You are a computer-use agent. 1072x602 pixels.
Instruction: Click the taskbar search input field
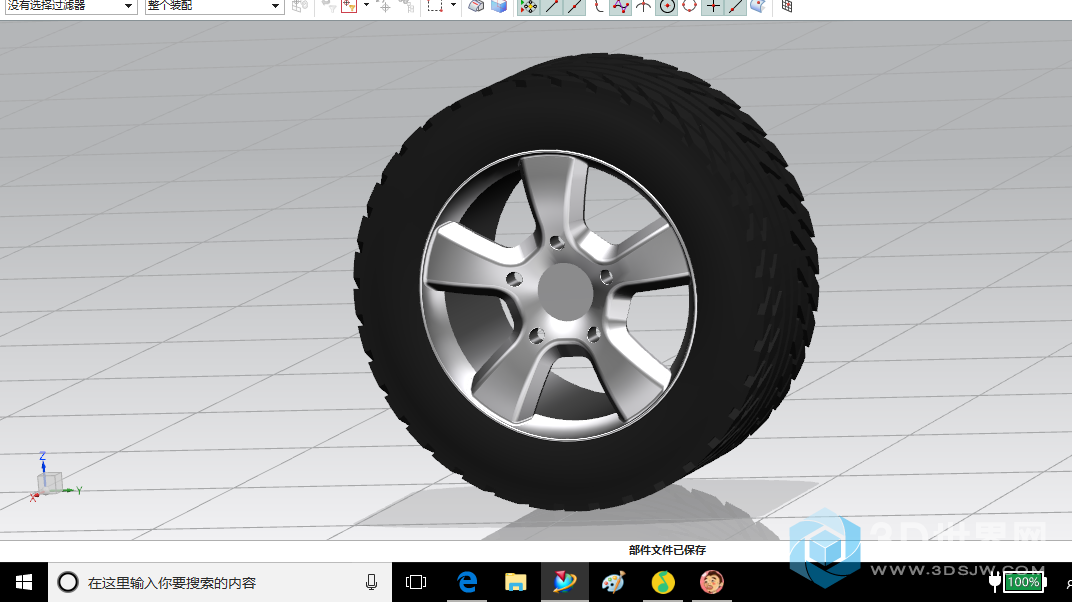pyautogui.click(x=220, y=582)
